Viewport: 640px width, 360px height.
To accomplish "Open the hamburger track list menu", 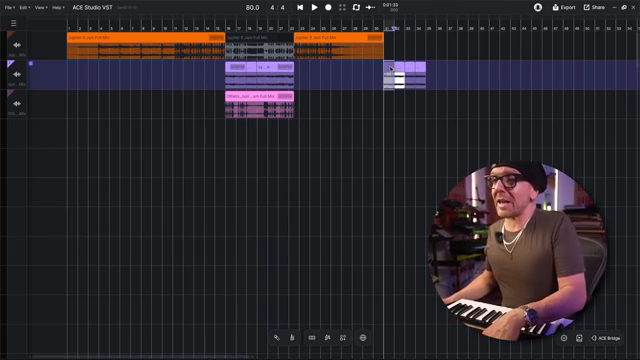I will [x=13, y=23].
